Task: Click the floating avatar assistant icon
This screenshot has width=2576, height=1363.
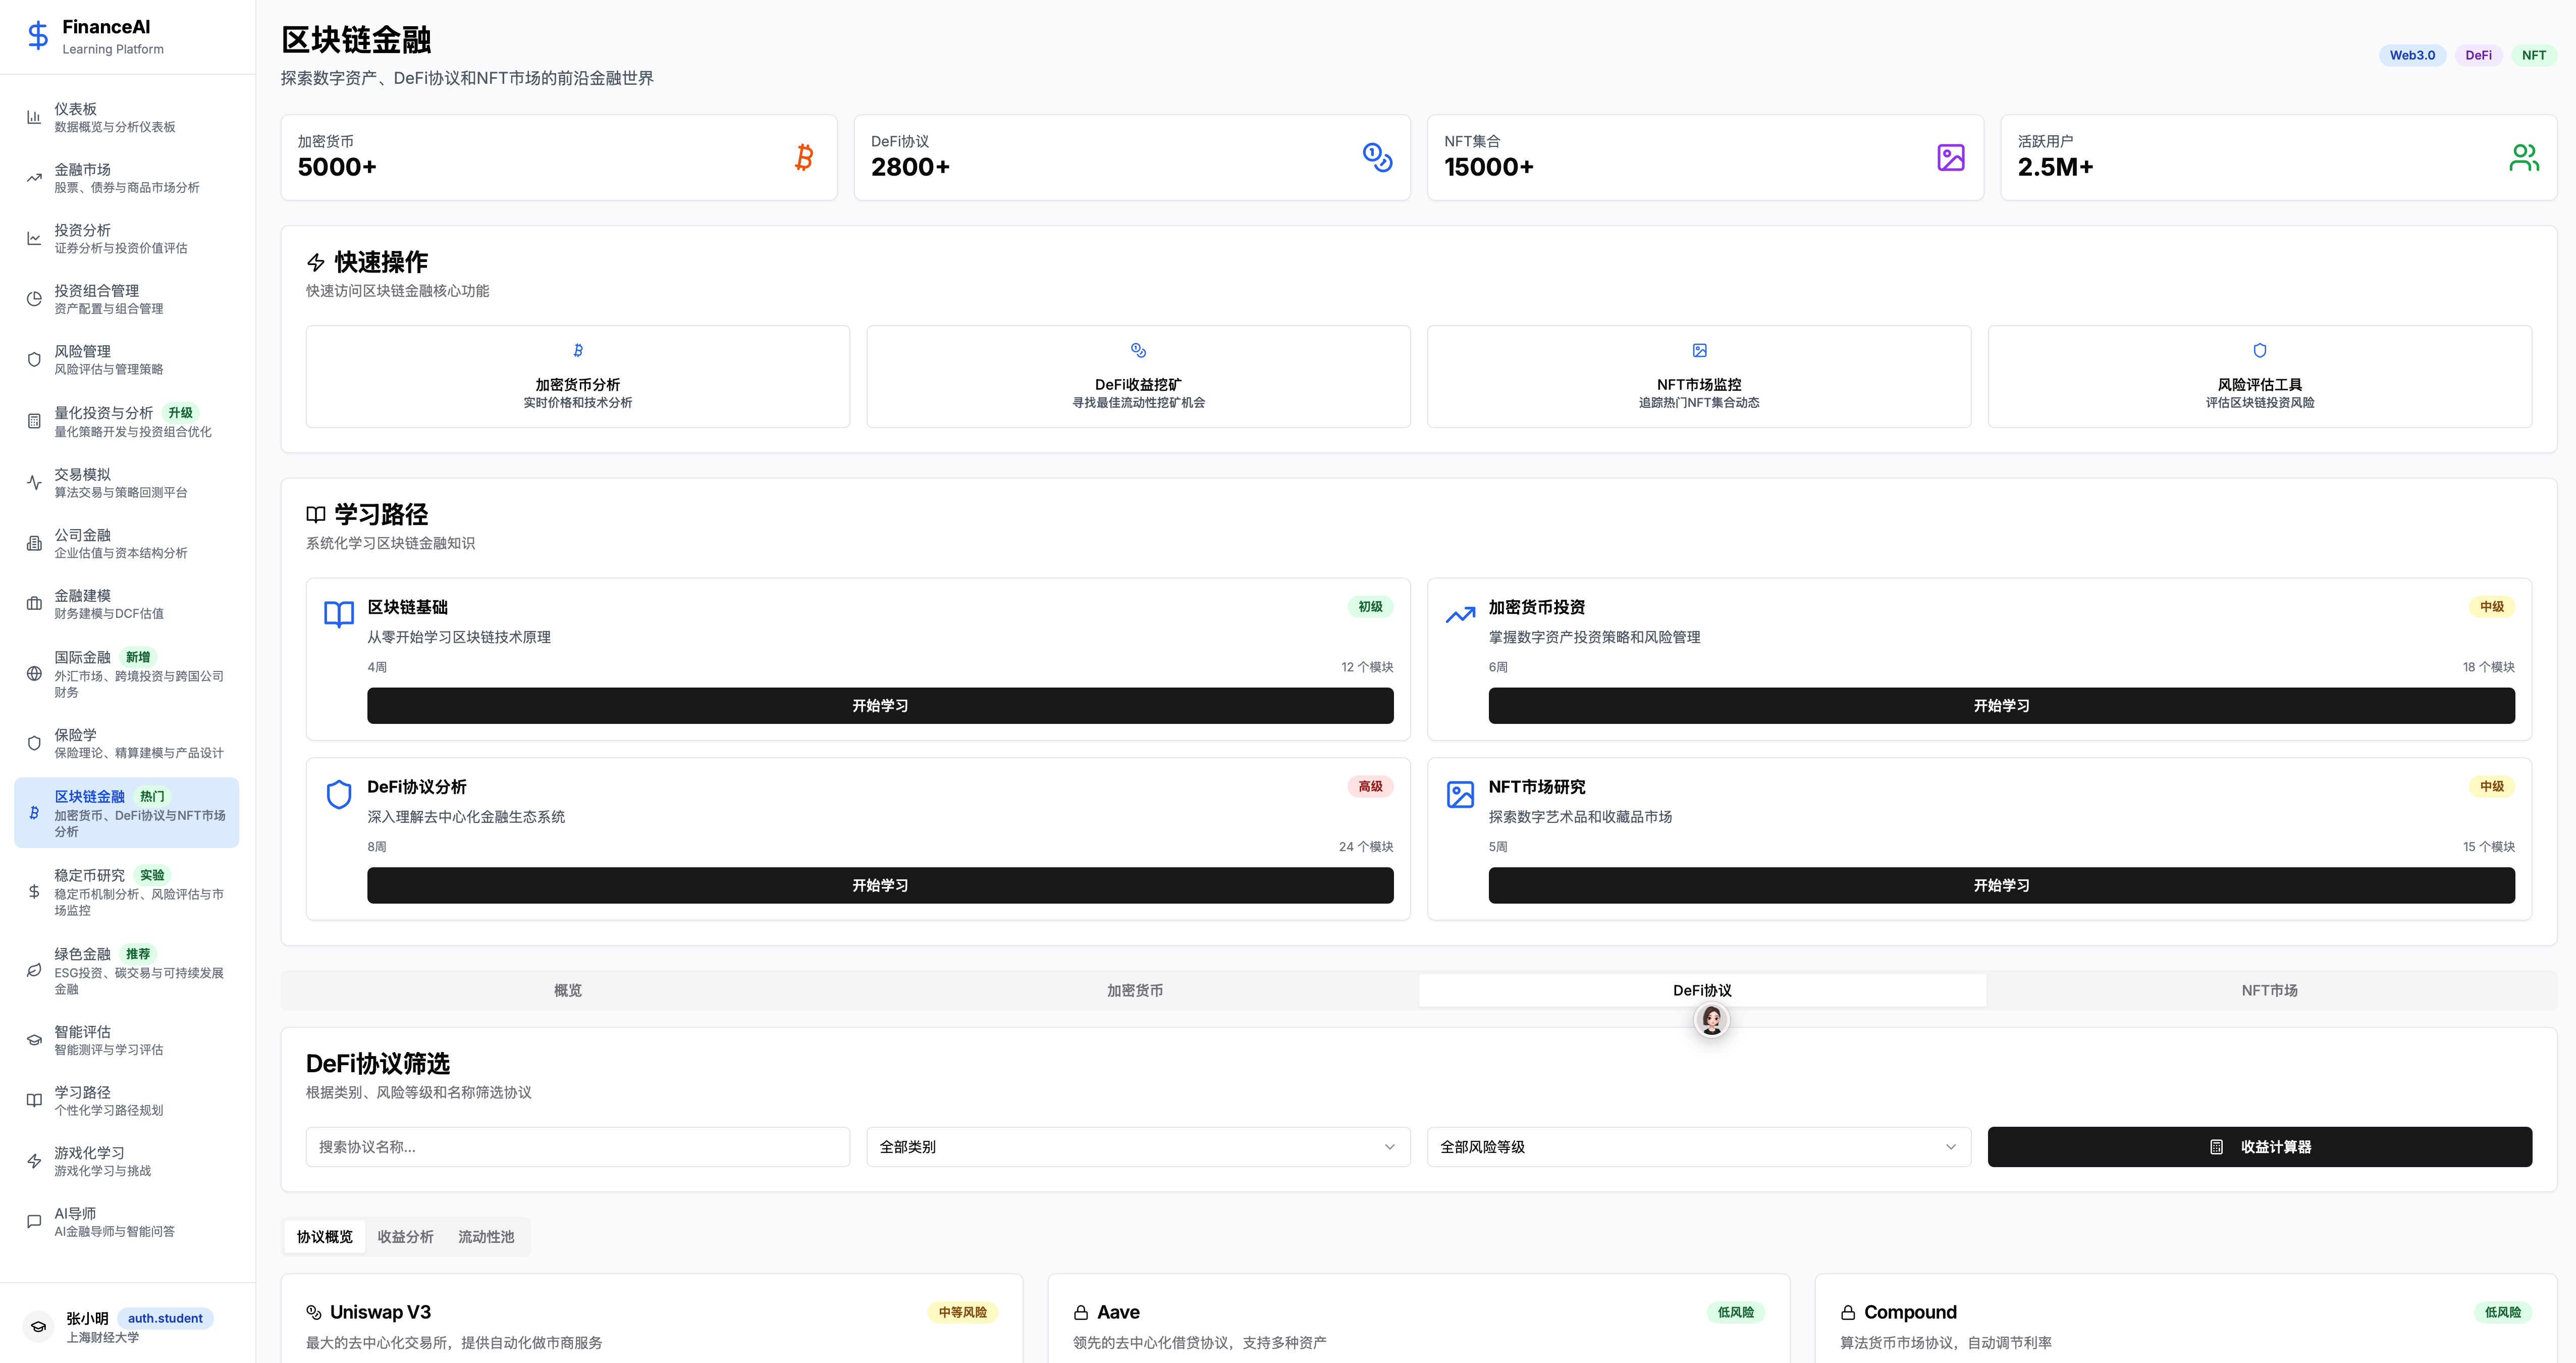Action: coord(1711,1020)
